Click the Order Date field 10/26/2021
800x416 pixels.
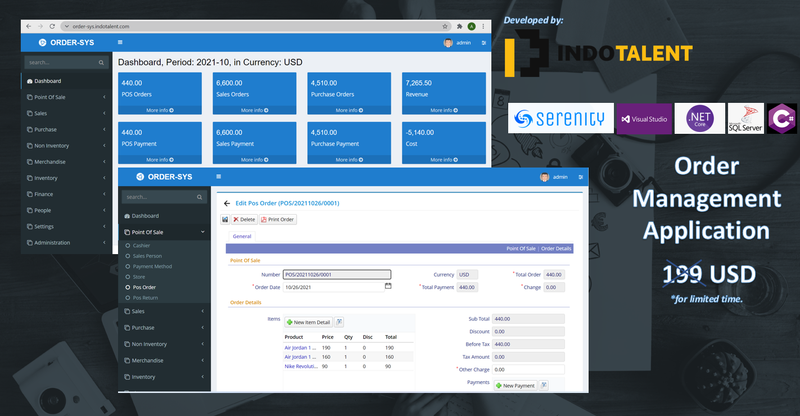coord(334,287)
